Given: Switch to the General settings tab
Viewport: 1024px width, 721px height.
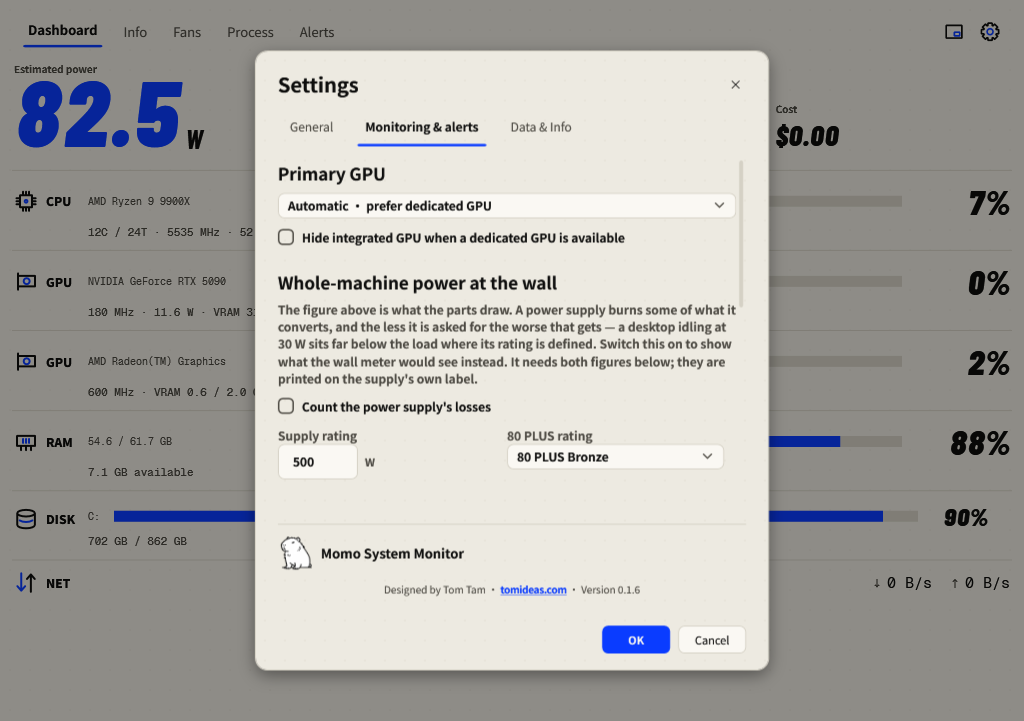Looking at the screenshot, I should point(312,127).
